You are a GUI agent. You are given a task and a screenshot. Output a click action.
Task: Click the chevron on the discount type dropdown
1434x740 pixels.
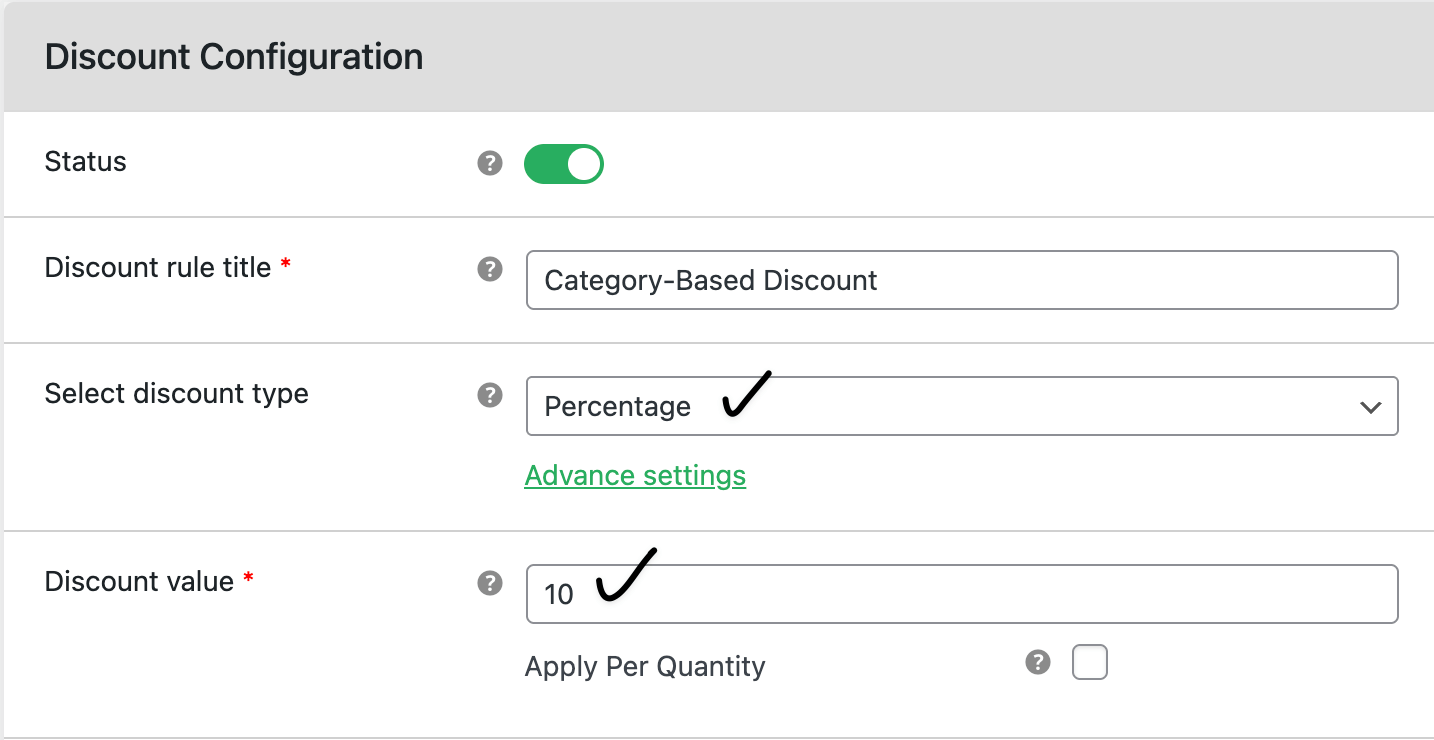tap(1372, 406)
